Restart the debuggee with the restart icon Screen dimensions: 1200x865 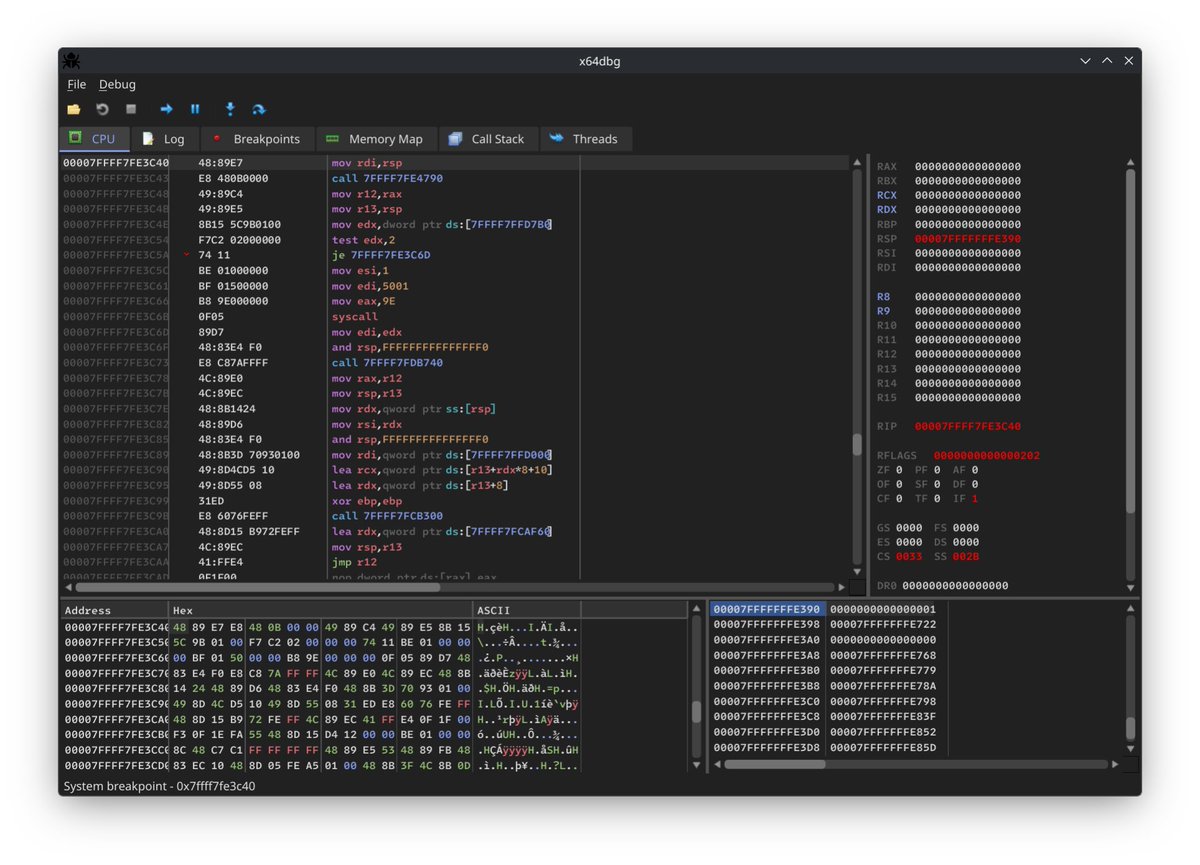(102, 109)
